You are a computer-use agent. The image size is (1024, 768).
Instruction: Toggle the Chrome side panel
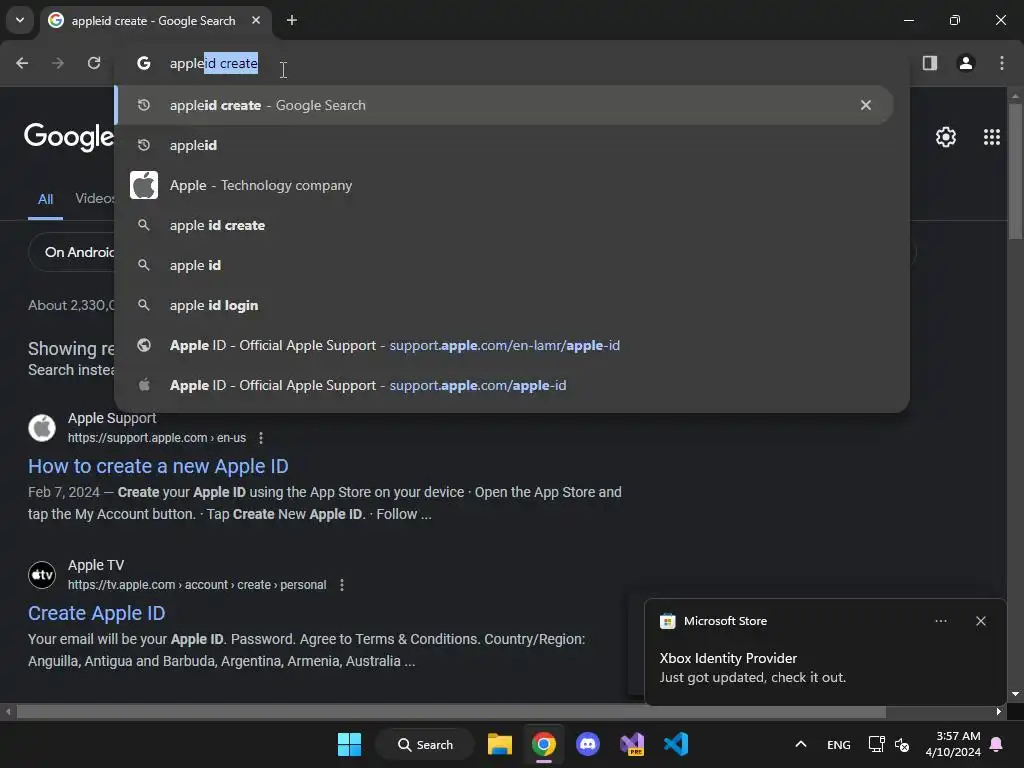[929, 63]
